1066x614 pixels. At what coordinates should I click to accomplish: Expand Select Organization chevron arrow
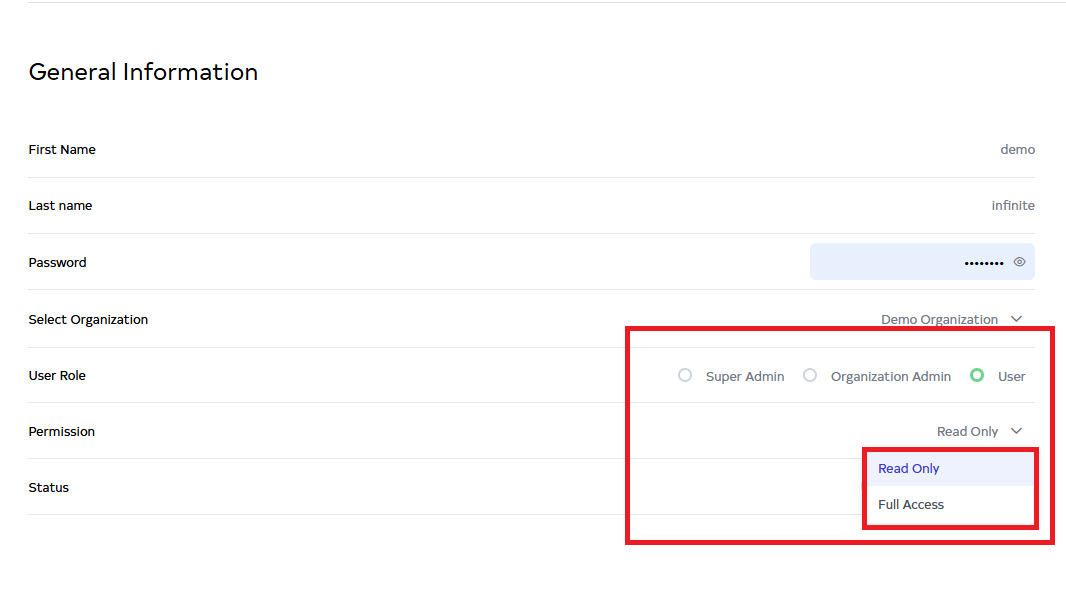(x=1016, y=319)
